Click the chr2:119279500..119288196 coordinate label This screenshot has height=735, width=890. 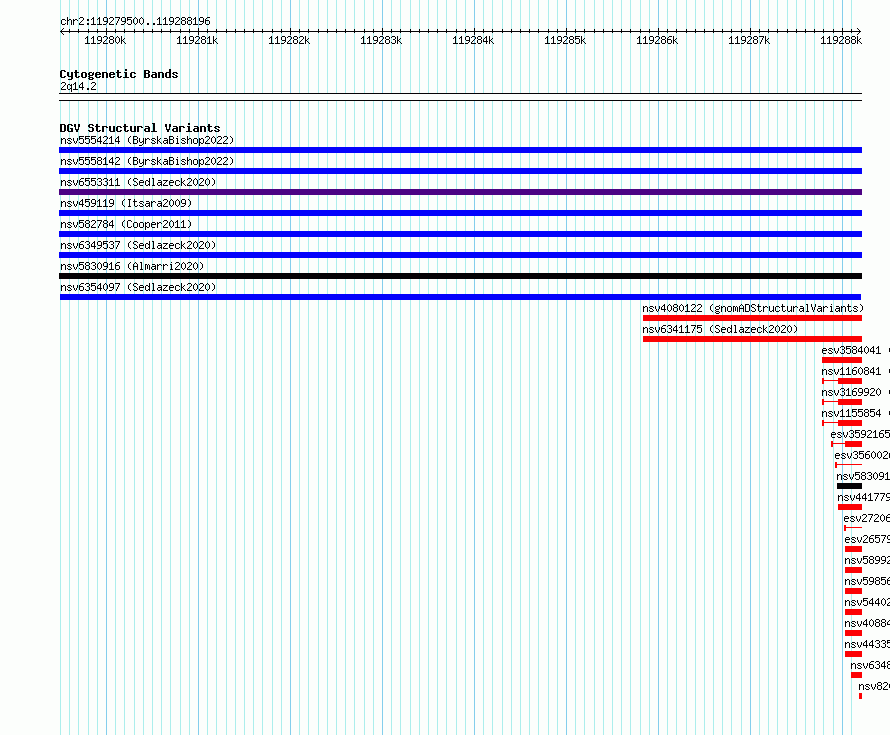[135, 21]
